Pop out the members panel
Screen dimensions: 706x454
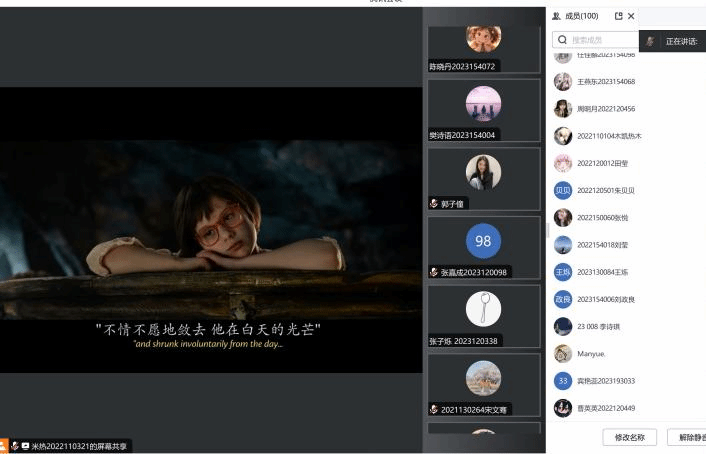618,16
